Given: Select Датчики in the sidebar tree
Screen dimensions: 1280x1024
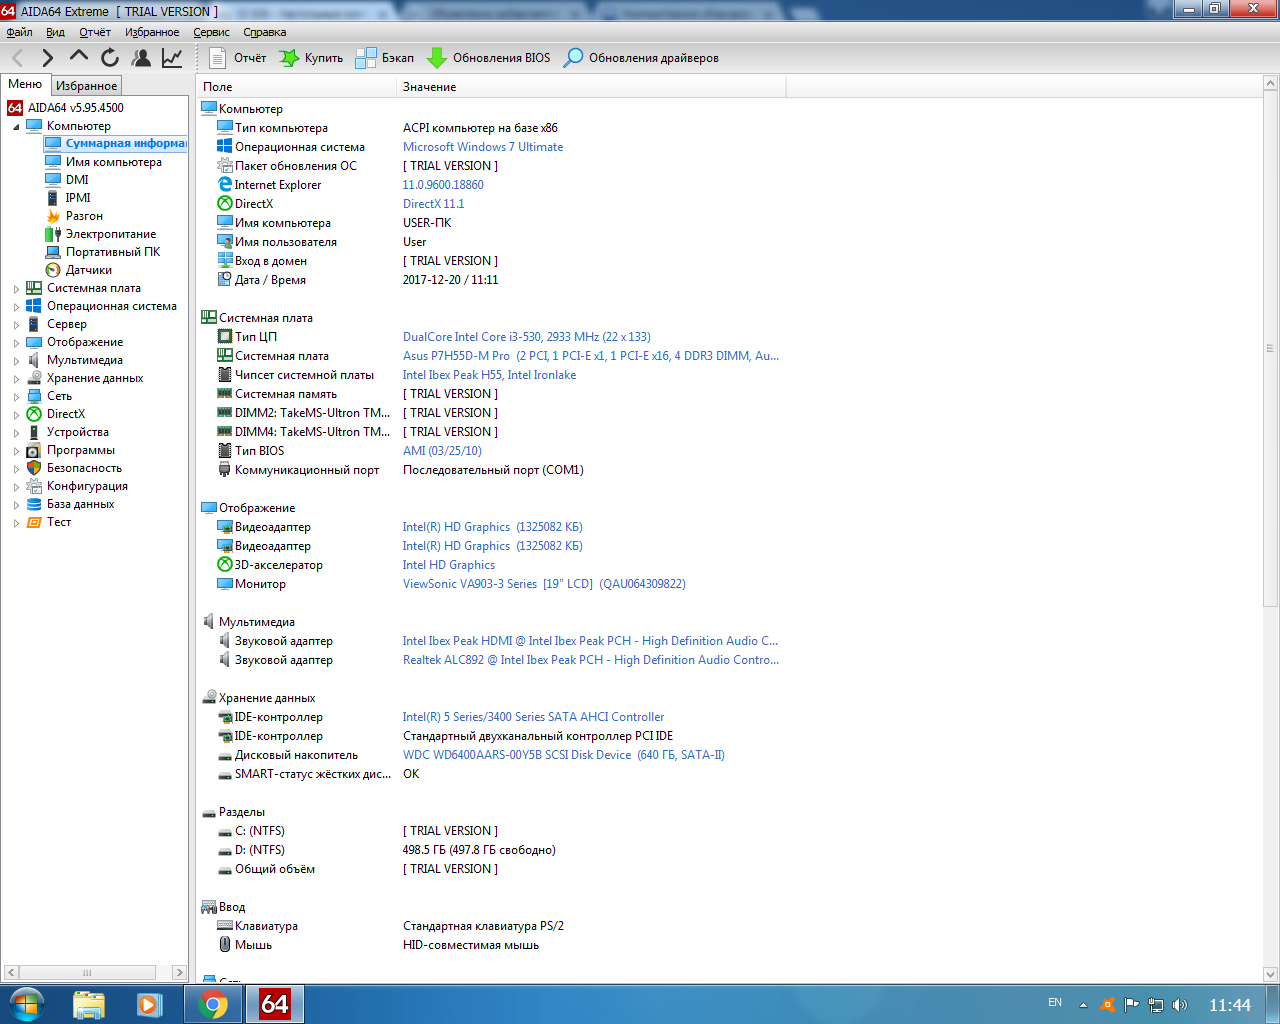Looking at the screenshot, I should (x=88, y=270).
